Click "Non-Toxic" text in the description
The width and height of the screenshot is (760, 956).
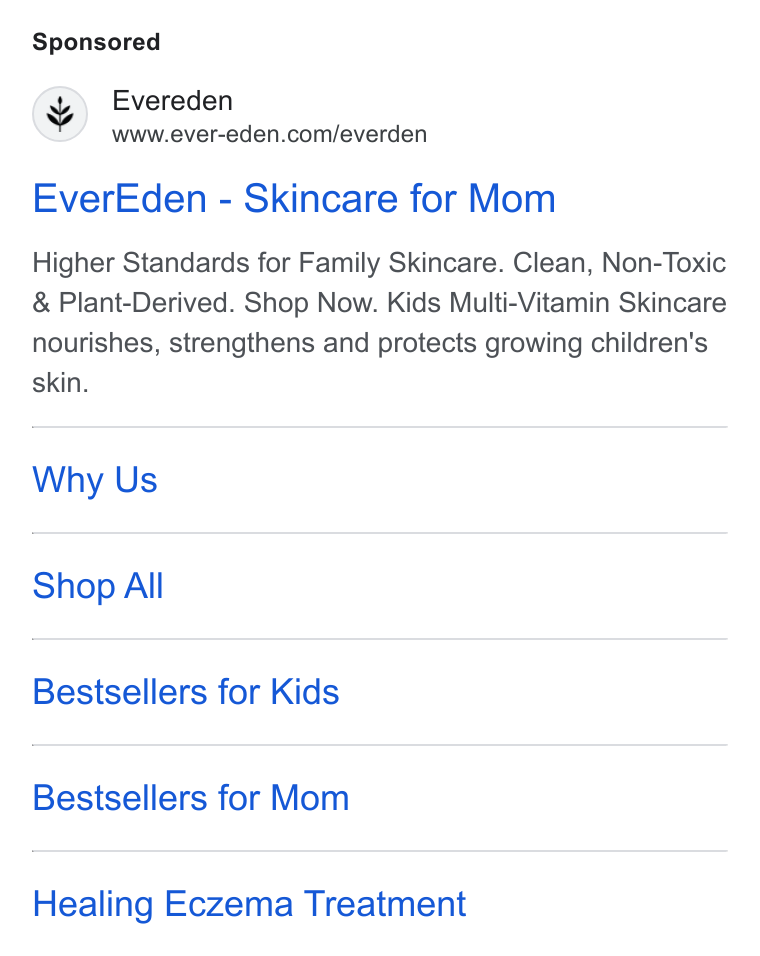664,263
